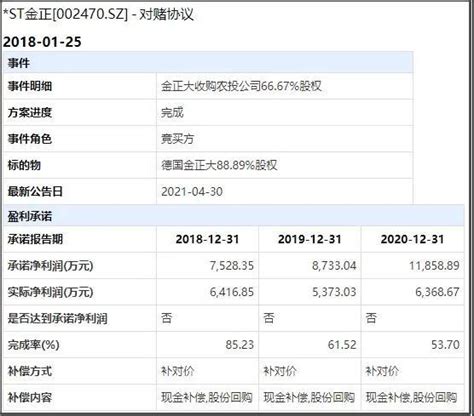The height and width of the screenshot is (416, 474).
Task: Click the 补偿内容 row label
Action: (30, 397)
